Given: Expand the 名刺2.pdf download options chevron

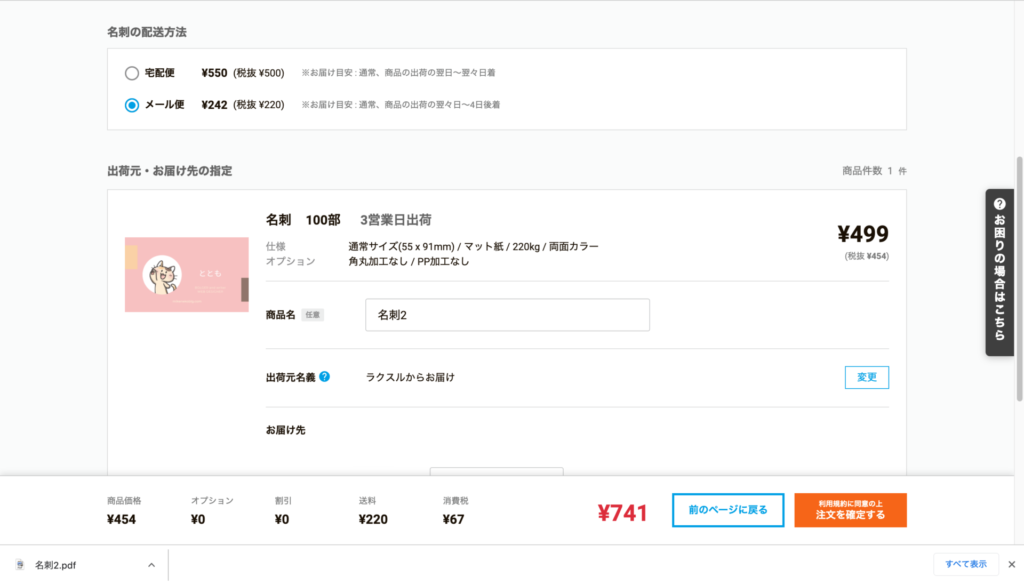Looking at the screenshot, I should 152,565.
